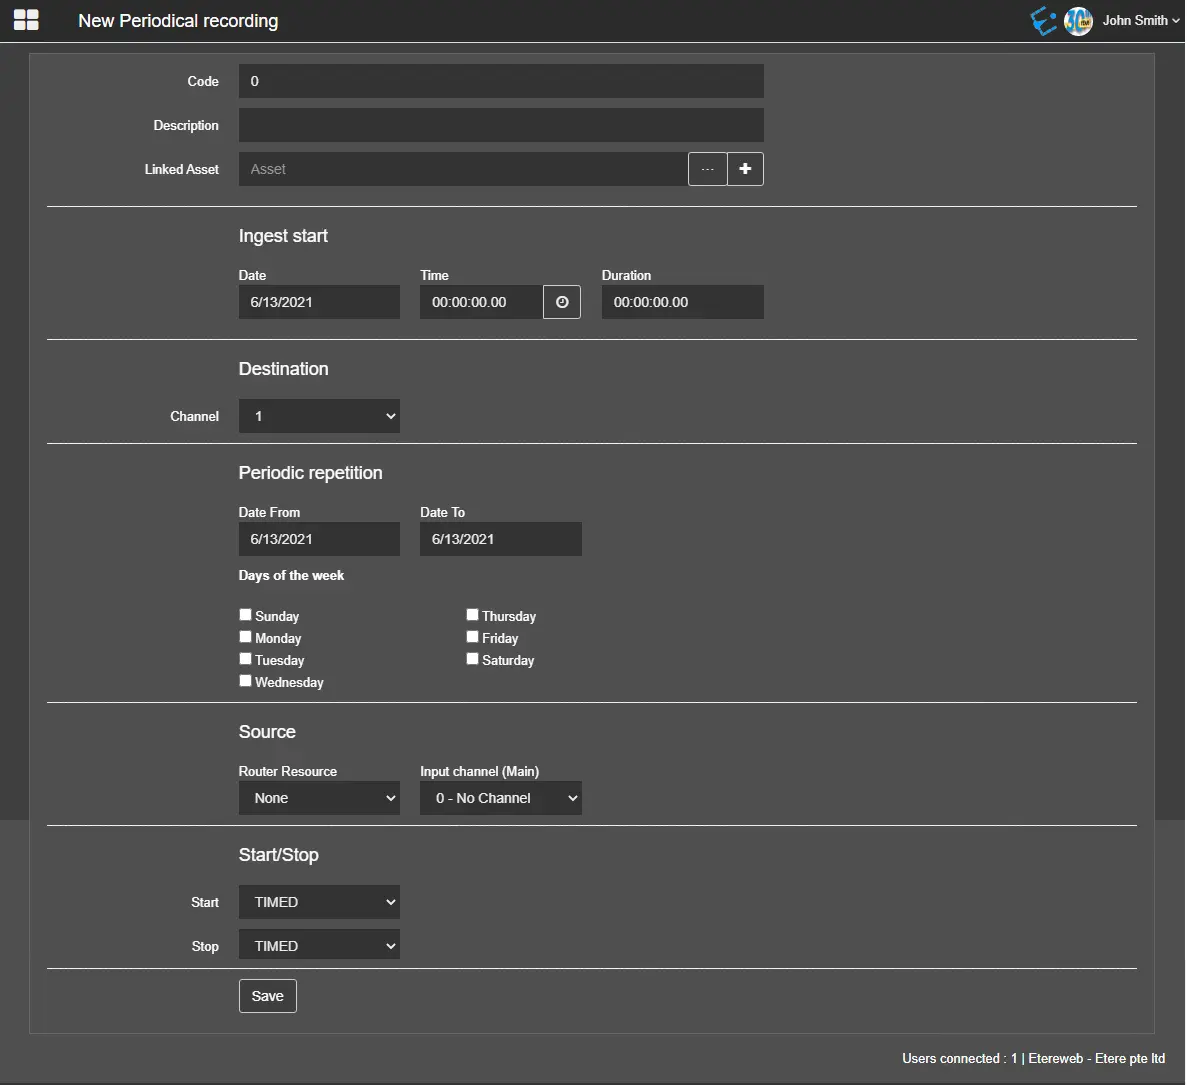The height and width of the screenshot is (1085, 1187).
Task: Tick the Wednesday checkbox
Action: (x=246, y=681)
